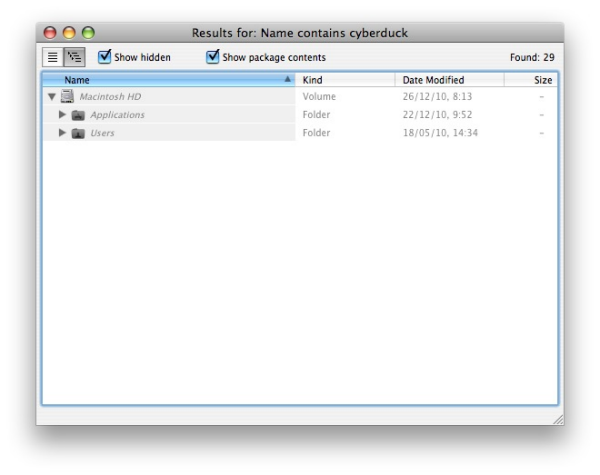
Task: Click the Folder kind cell for Users
Action: 316,133
